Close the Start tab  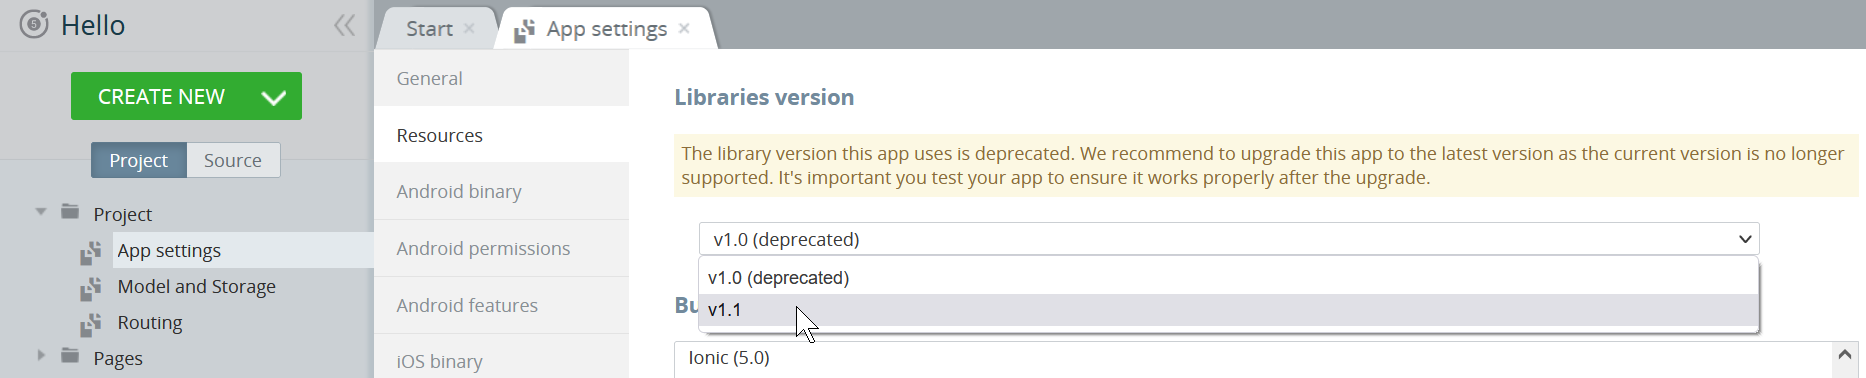(469, 28)
